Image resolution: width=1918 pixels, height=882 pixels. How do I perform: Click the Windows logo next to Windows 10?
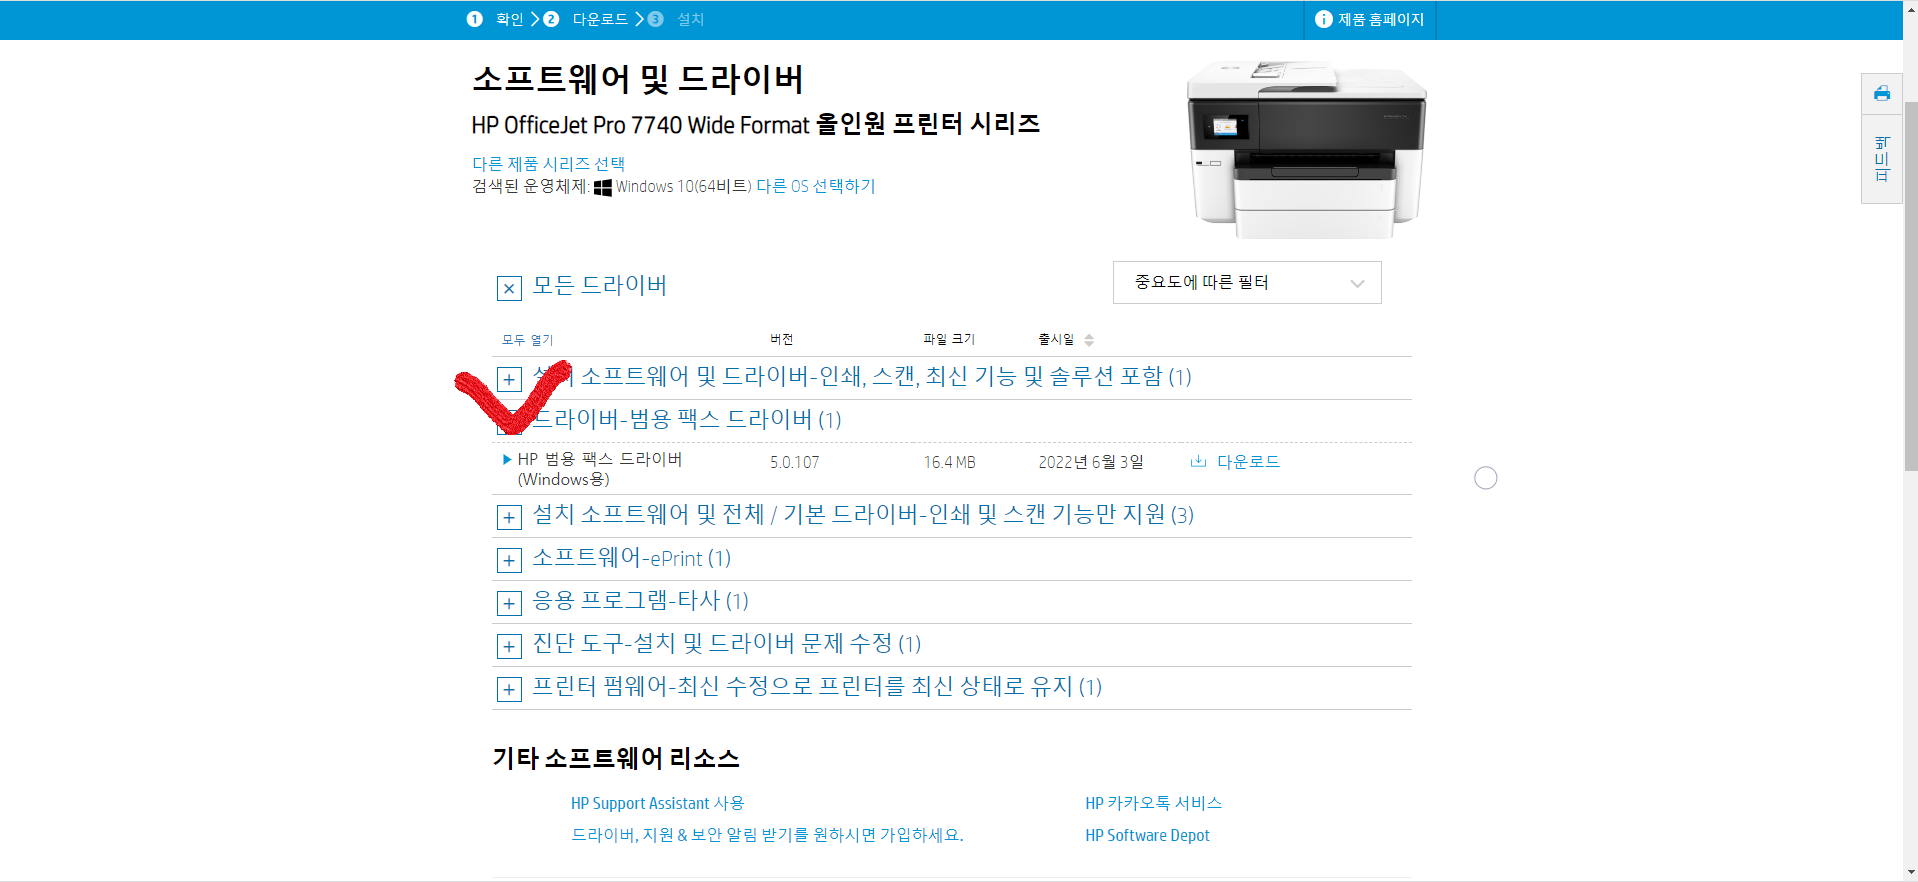[602, 187]
